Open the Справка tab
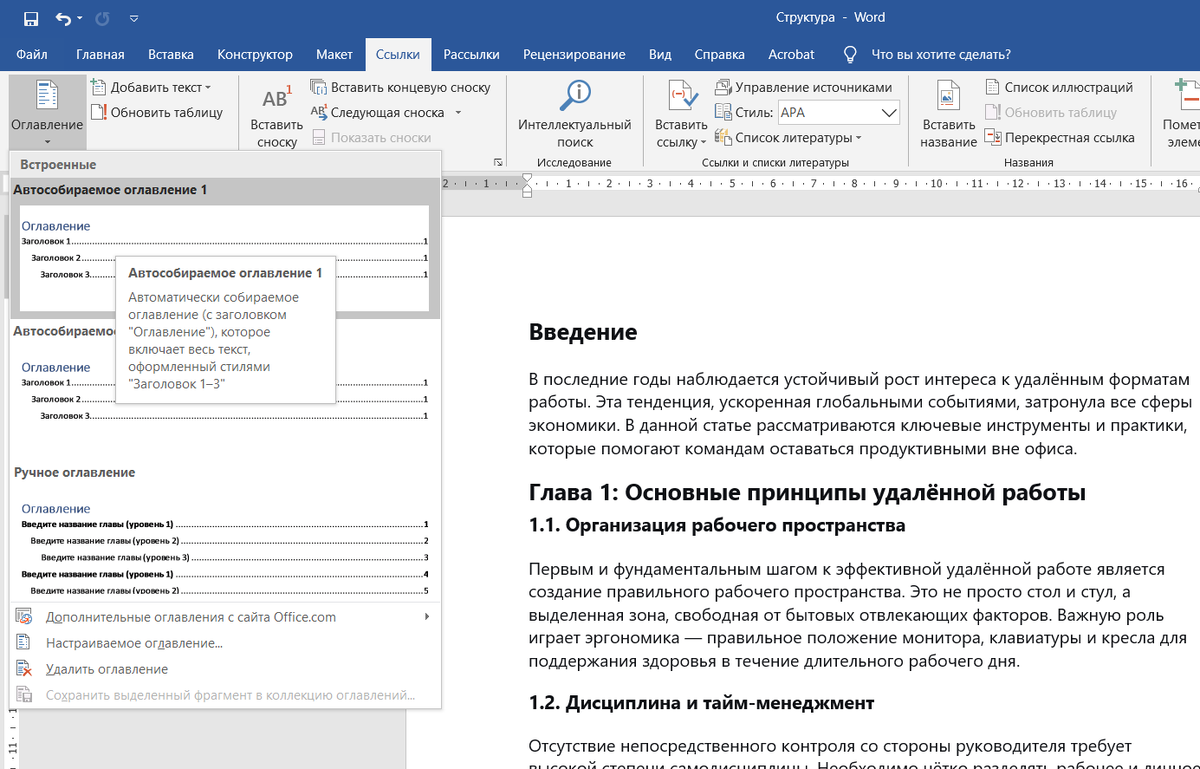The image size is (1200, 769). point(719,54)
